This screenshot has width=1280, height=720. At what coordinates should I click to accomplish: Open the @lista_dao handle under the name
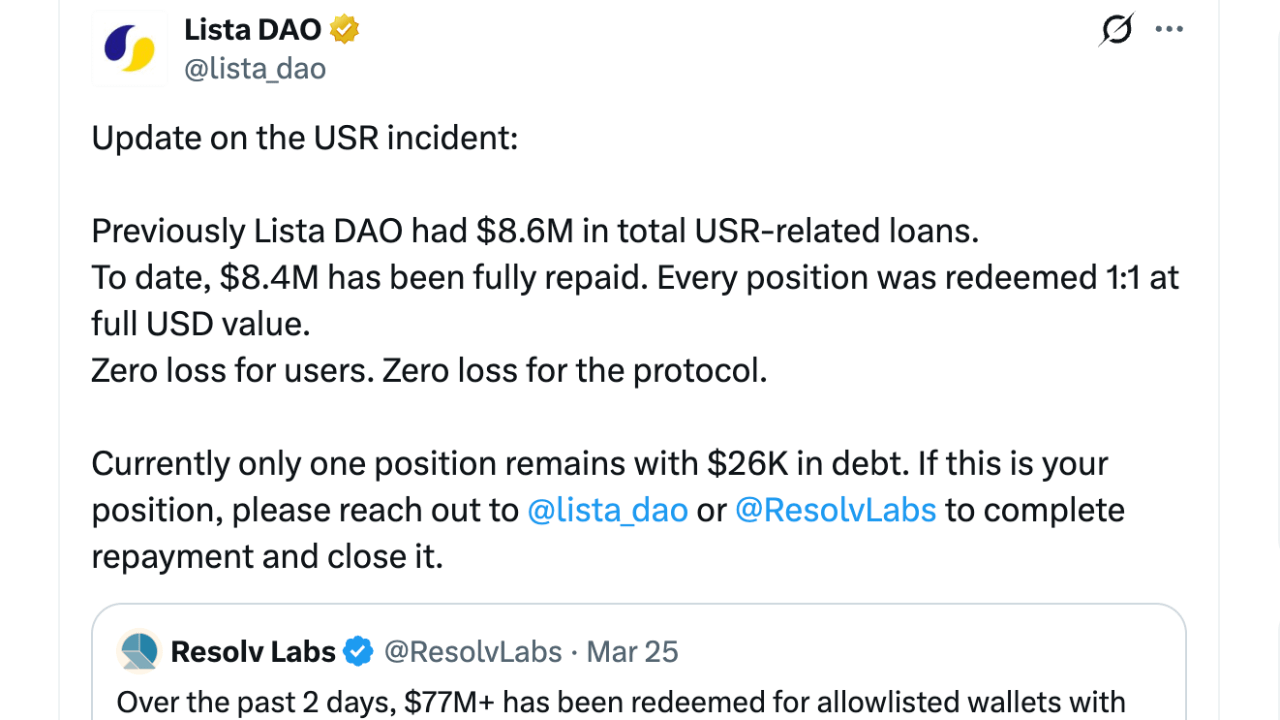coord(255,68)
